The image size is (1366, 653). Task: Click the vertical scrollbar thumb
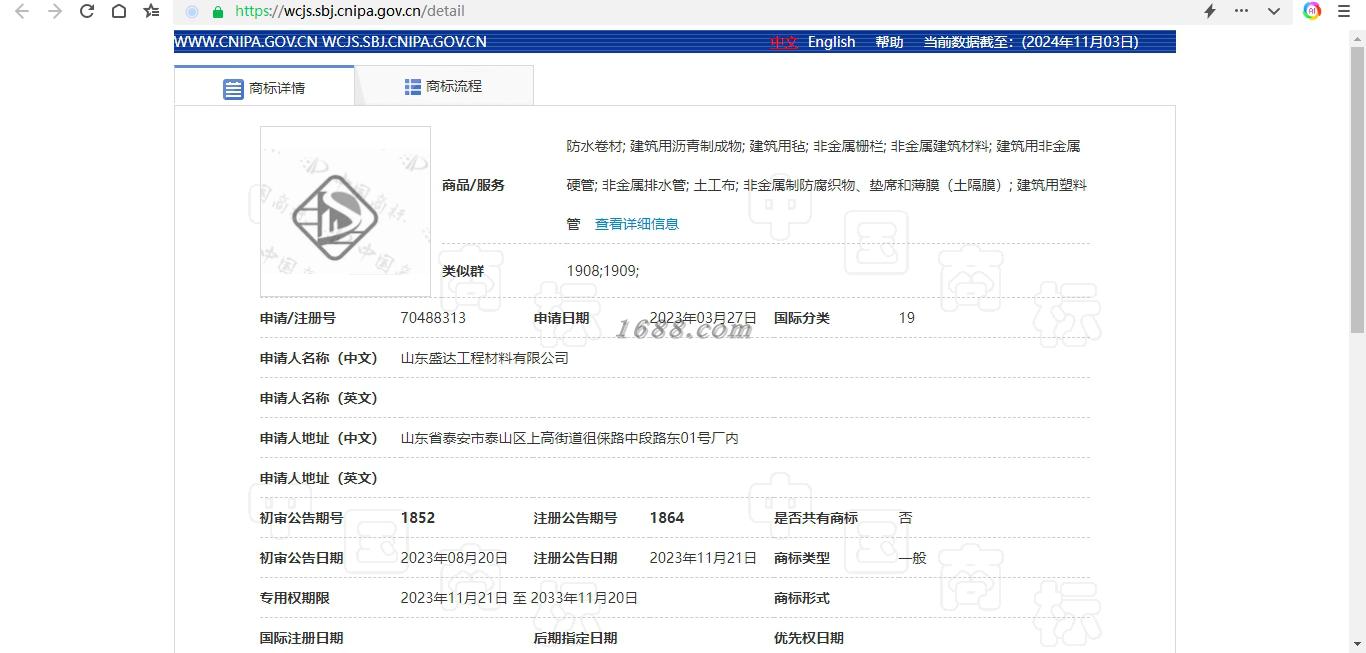click(x=1357, y=188)
